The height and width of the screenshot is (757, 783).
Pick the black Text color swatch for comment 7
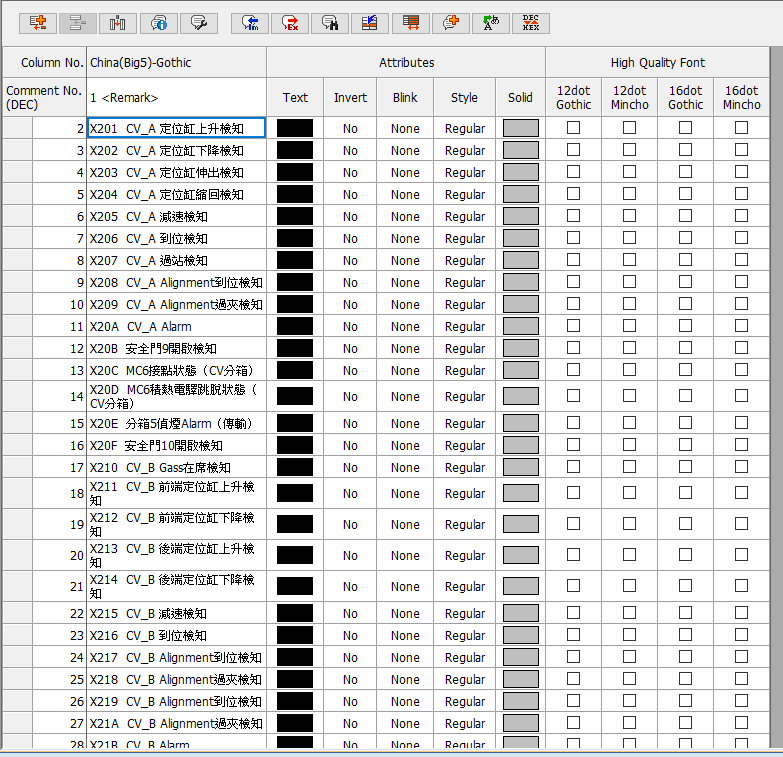coord(295,238)
